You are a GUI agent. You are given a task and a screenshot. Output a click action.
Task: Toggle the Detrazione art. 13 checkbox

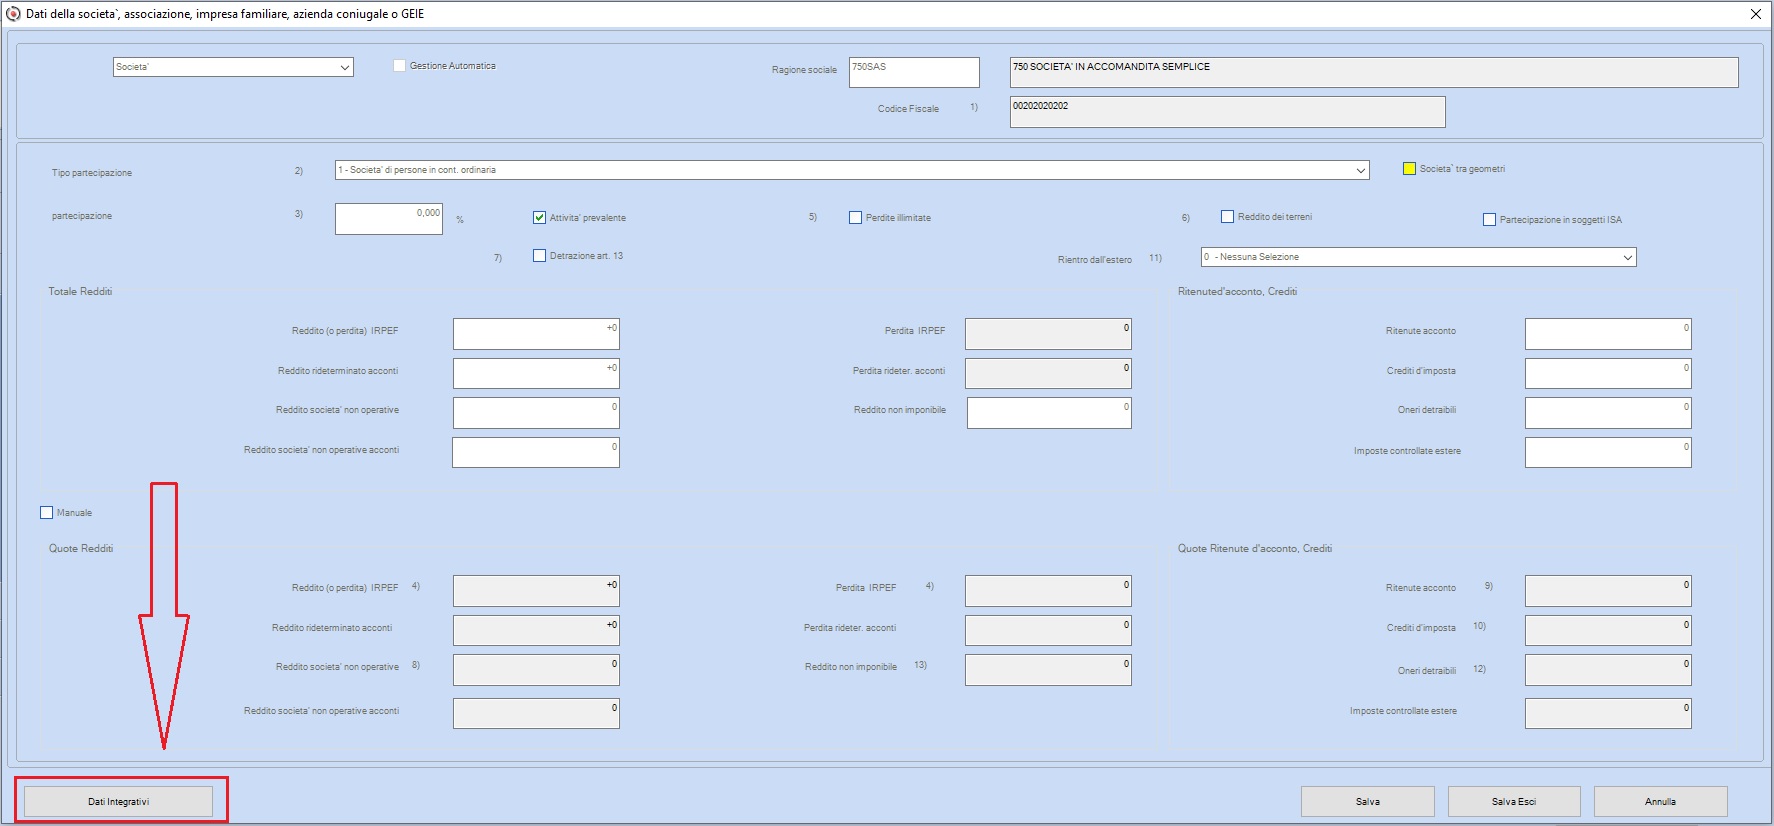pyautogui.click(x=540, y=256)
